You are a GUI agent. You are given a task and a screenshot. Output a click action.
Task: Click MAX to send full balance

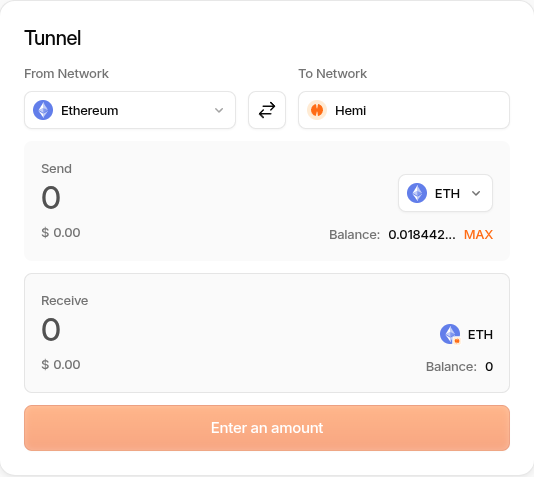478,235
